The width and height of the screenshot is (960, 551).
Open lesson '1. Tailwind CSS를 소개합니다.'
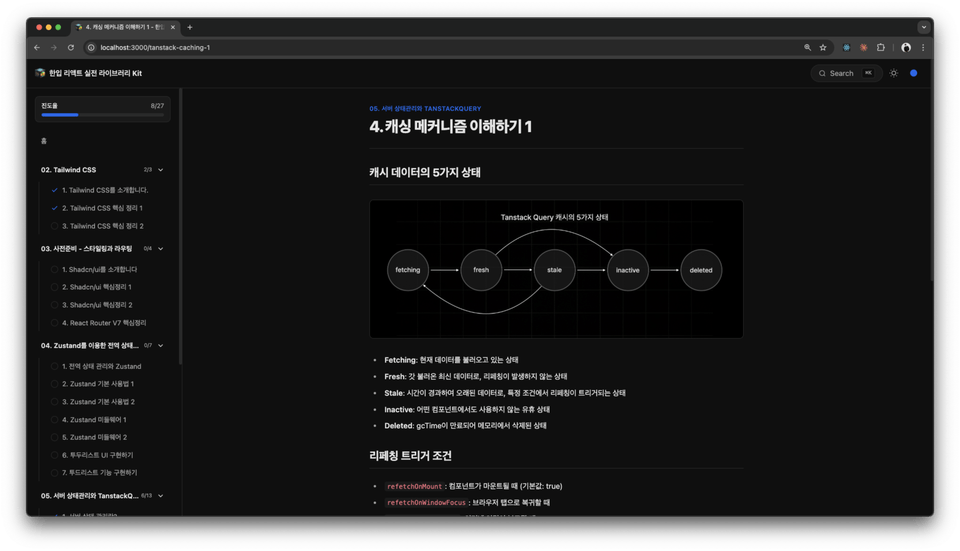coord(105,190)
